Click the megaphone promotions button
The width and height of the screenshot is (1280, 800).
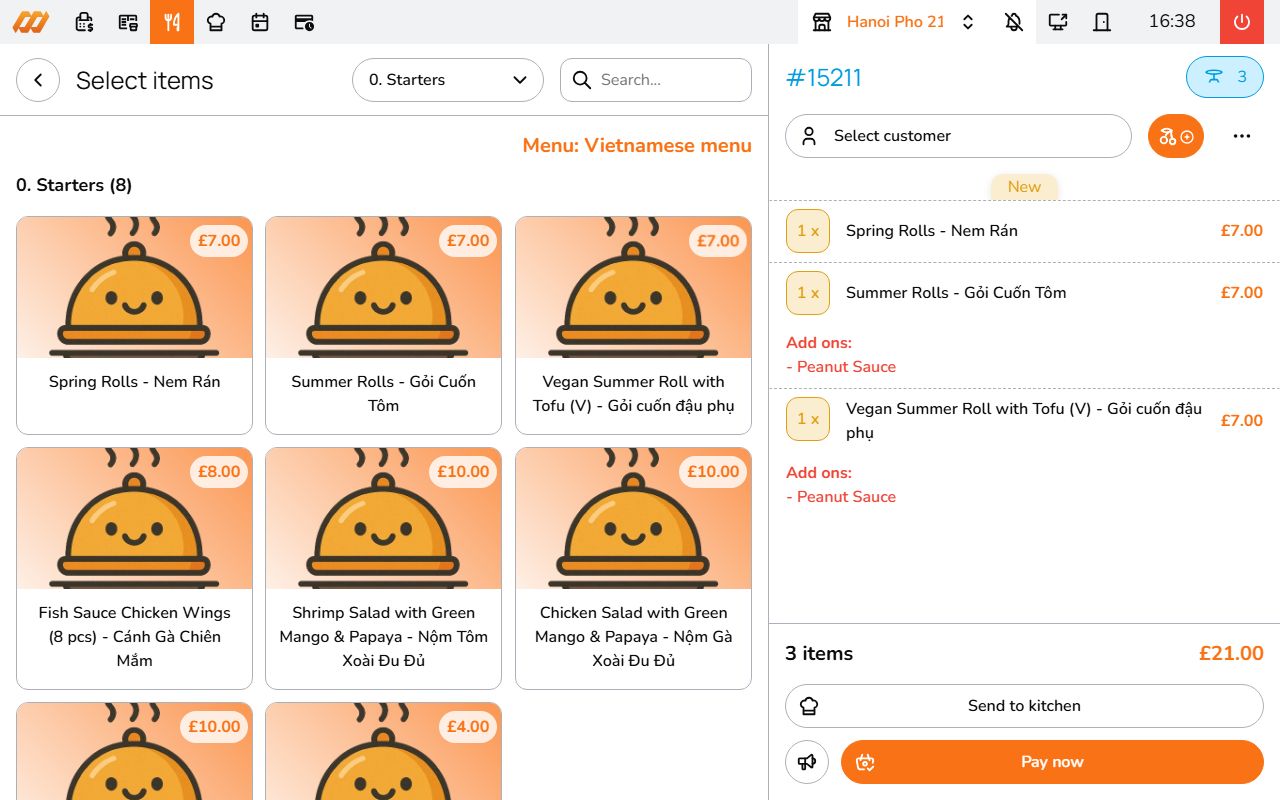[807, 762]
